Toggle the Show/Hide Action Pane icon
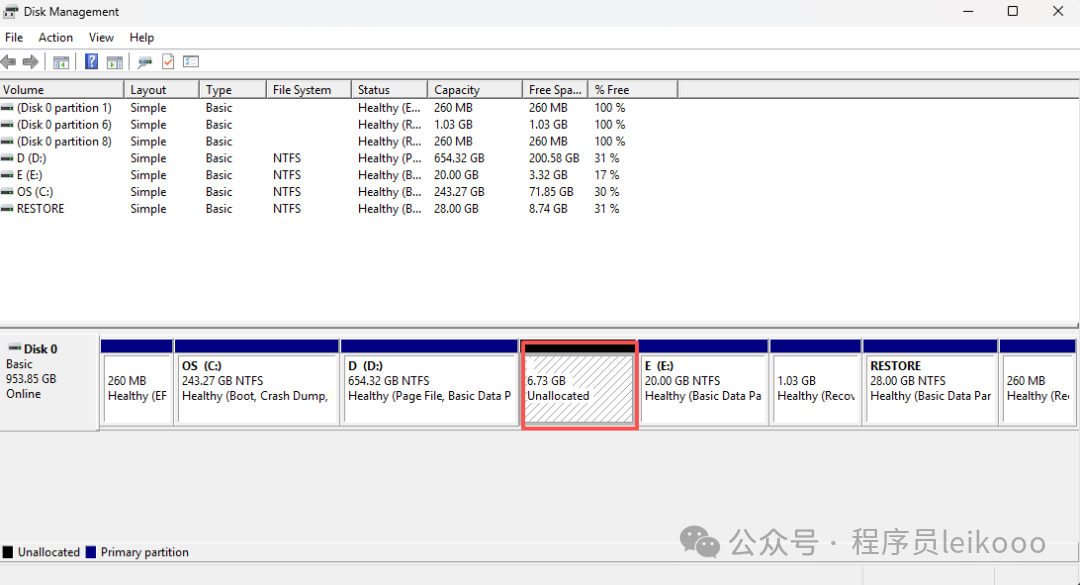Screen dimensions: 1080x585 click(x=115, y=62)
